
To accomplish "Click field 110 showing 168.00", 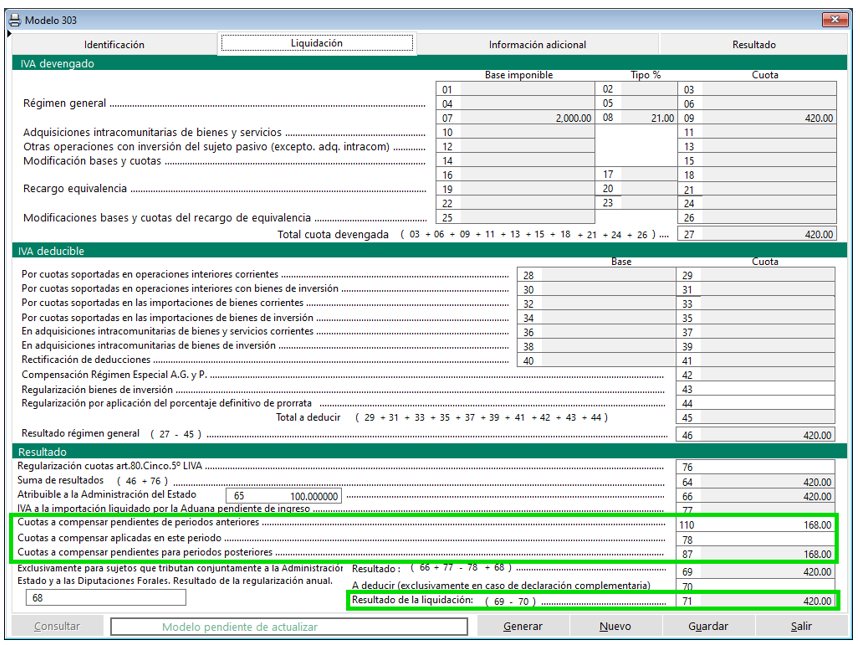I will pyautogui.click(x=755, y=525).
